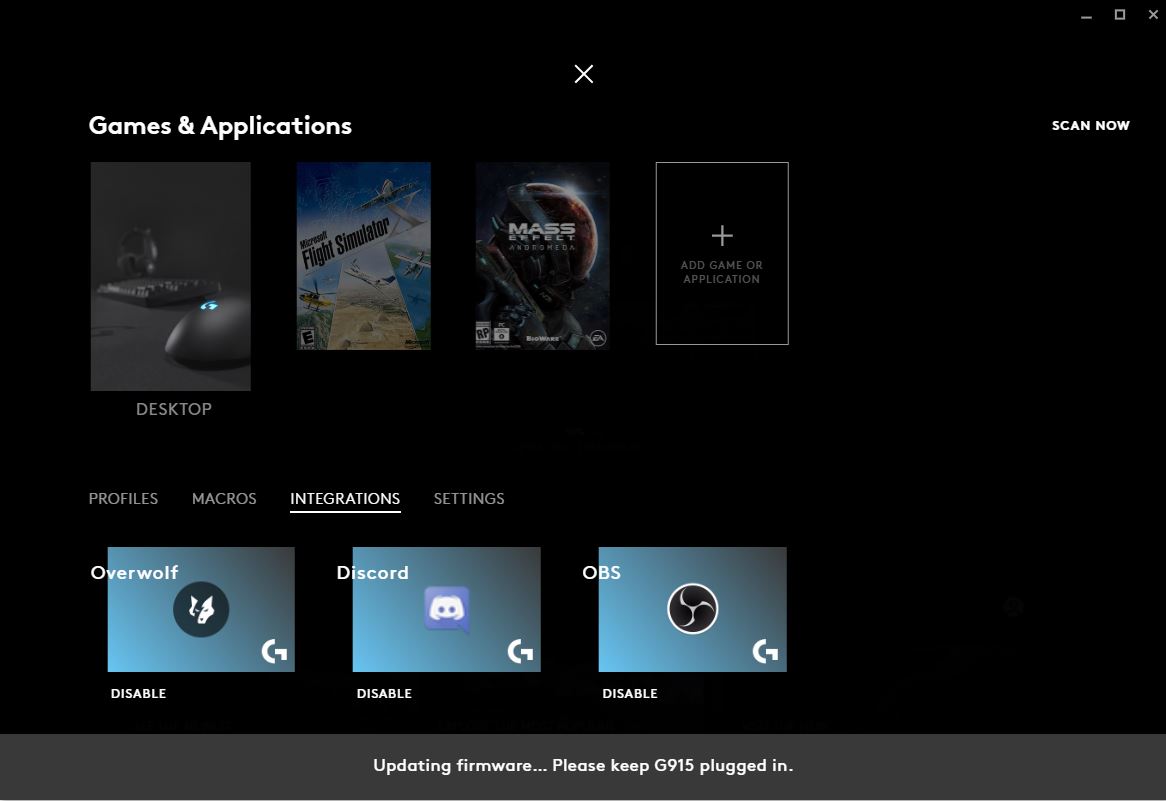Click the Overwolf wolf logo icon
1166x801 pixels.
tap(201, 609)
